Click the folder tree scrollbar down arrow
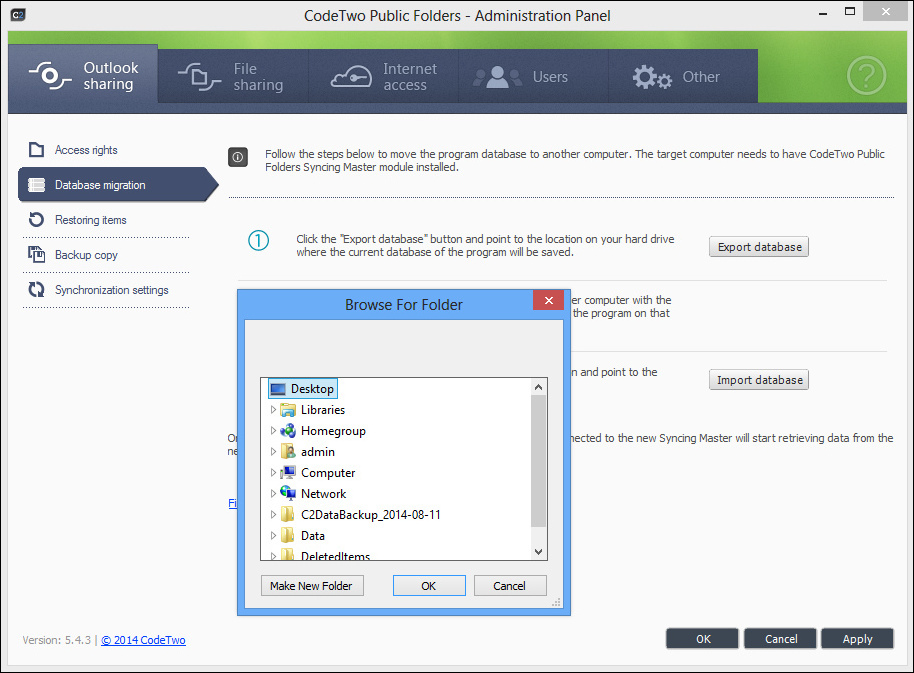 click(x=539, y=551)
